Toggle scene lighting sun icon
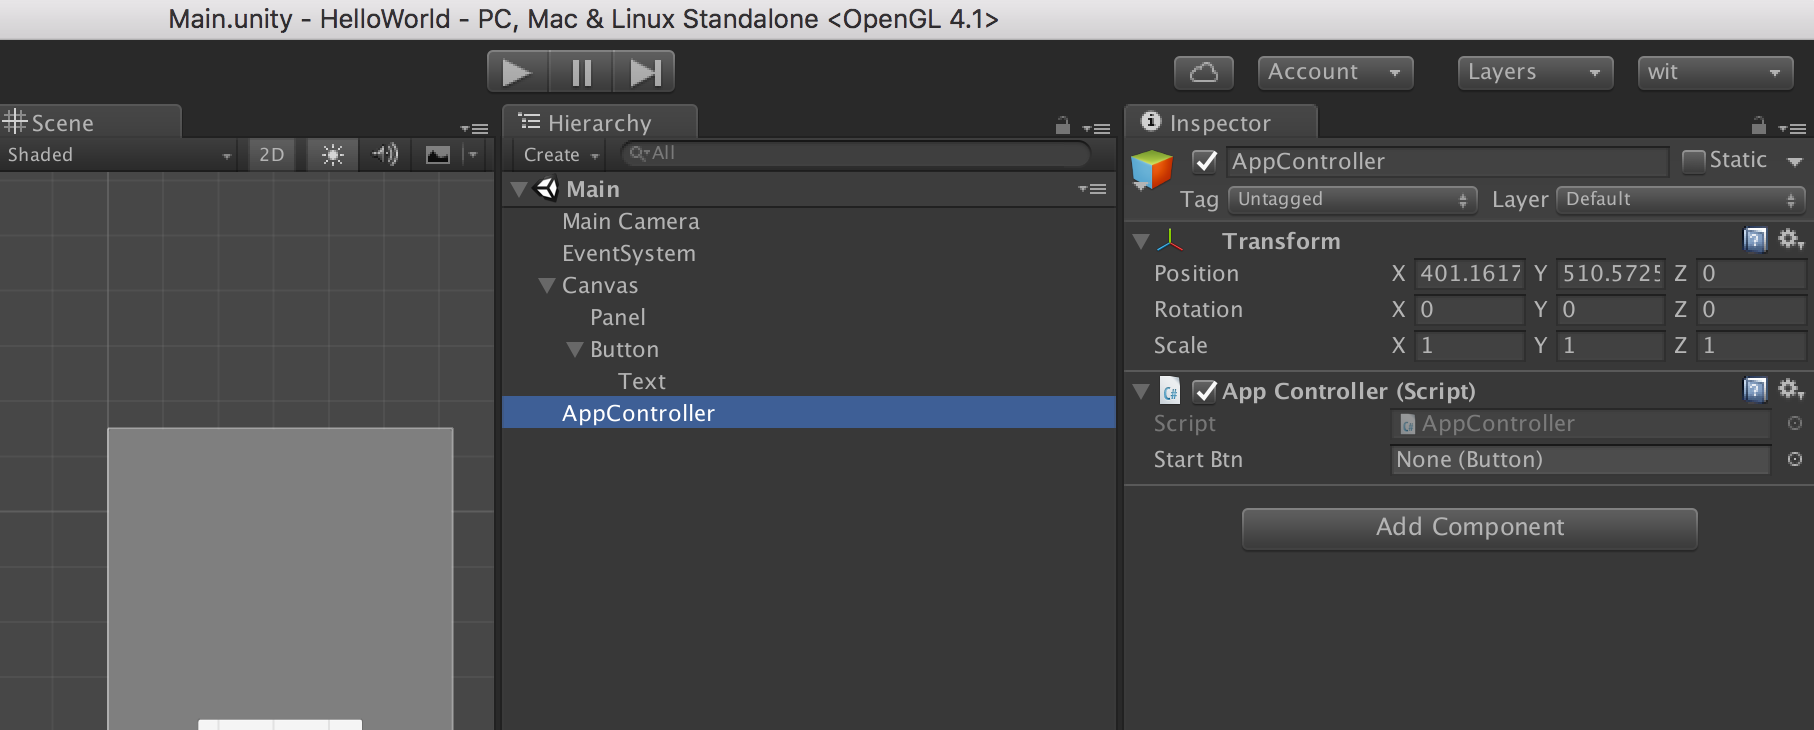Screen dimensions: 1814x730 (333, 155)
